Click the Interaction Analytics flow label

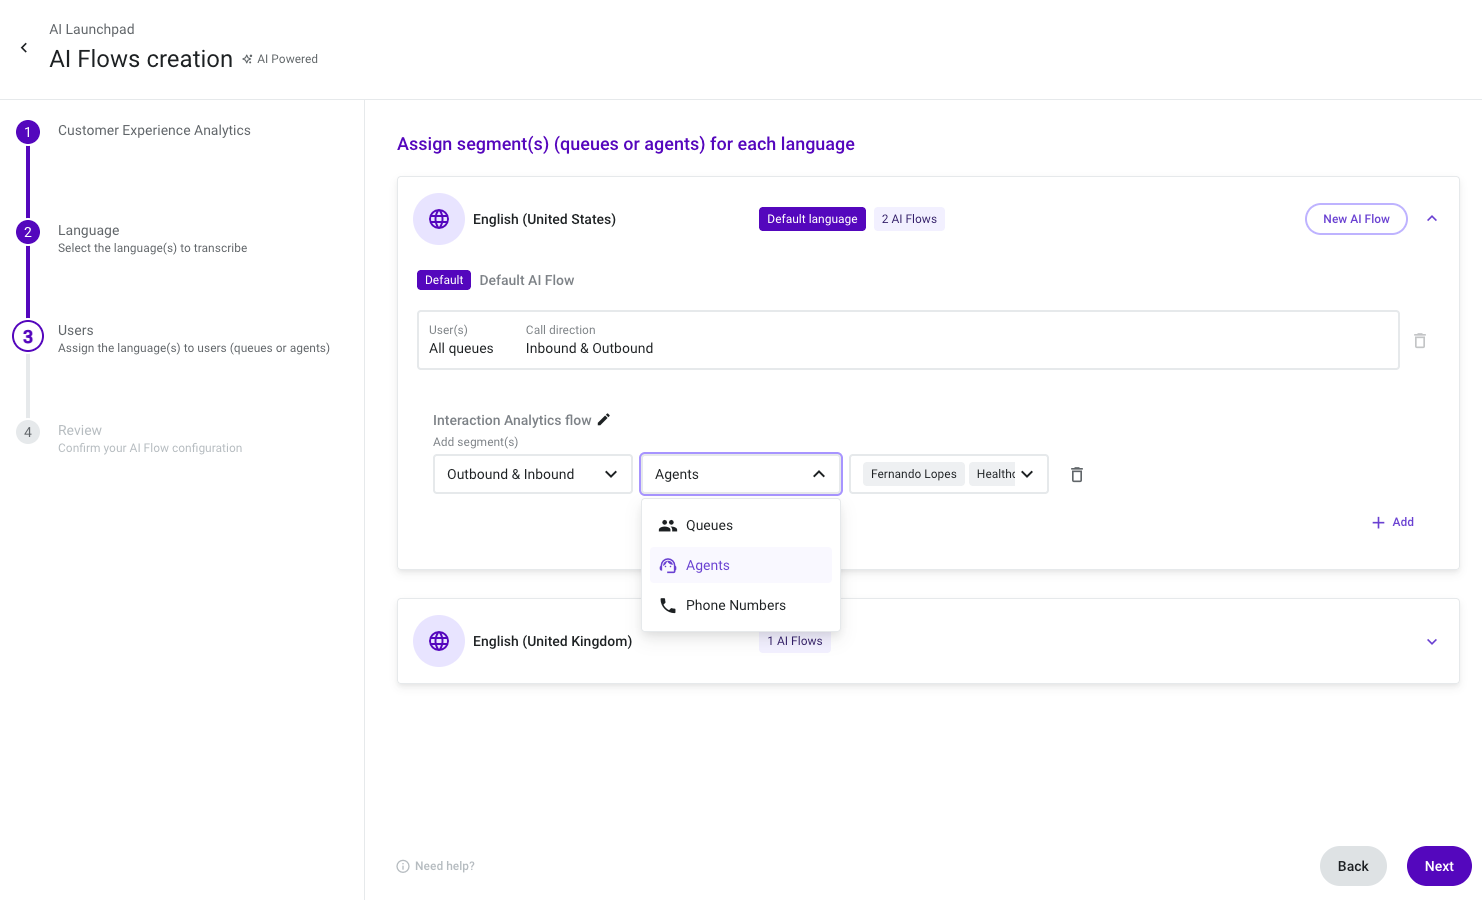[512, 420]
